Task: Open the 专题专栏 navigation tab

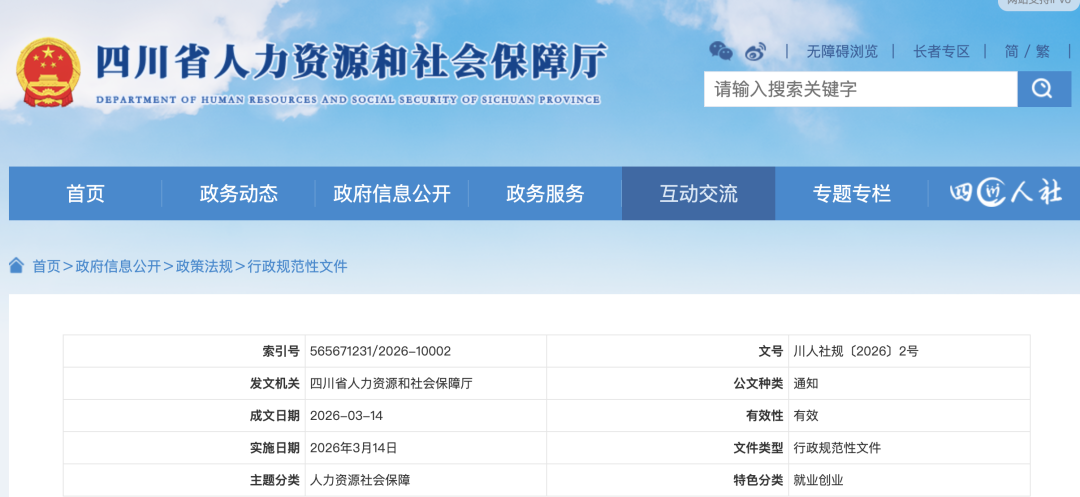Action: [851, 193]
